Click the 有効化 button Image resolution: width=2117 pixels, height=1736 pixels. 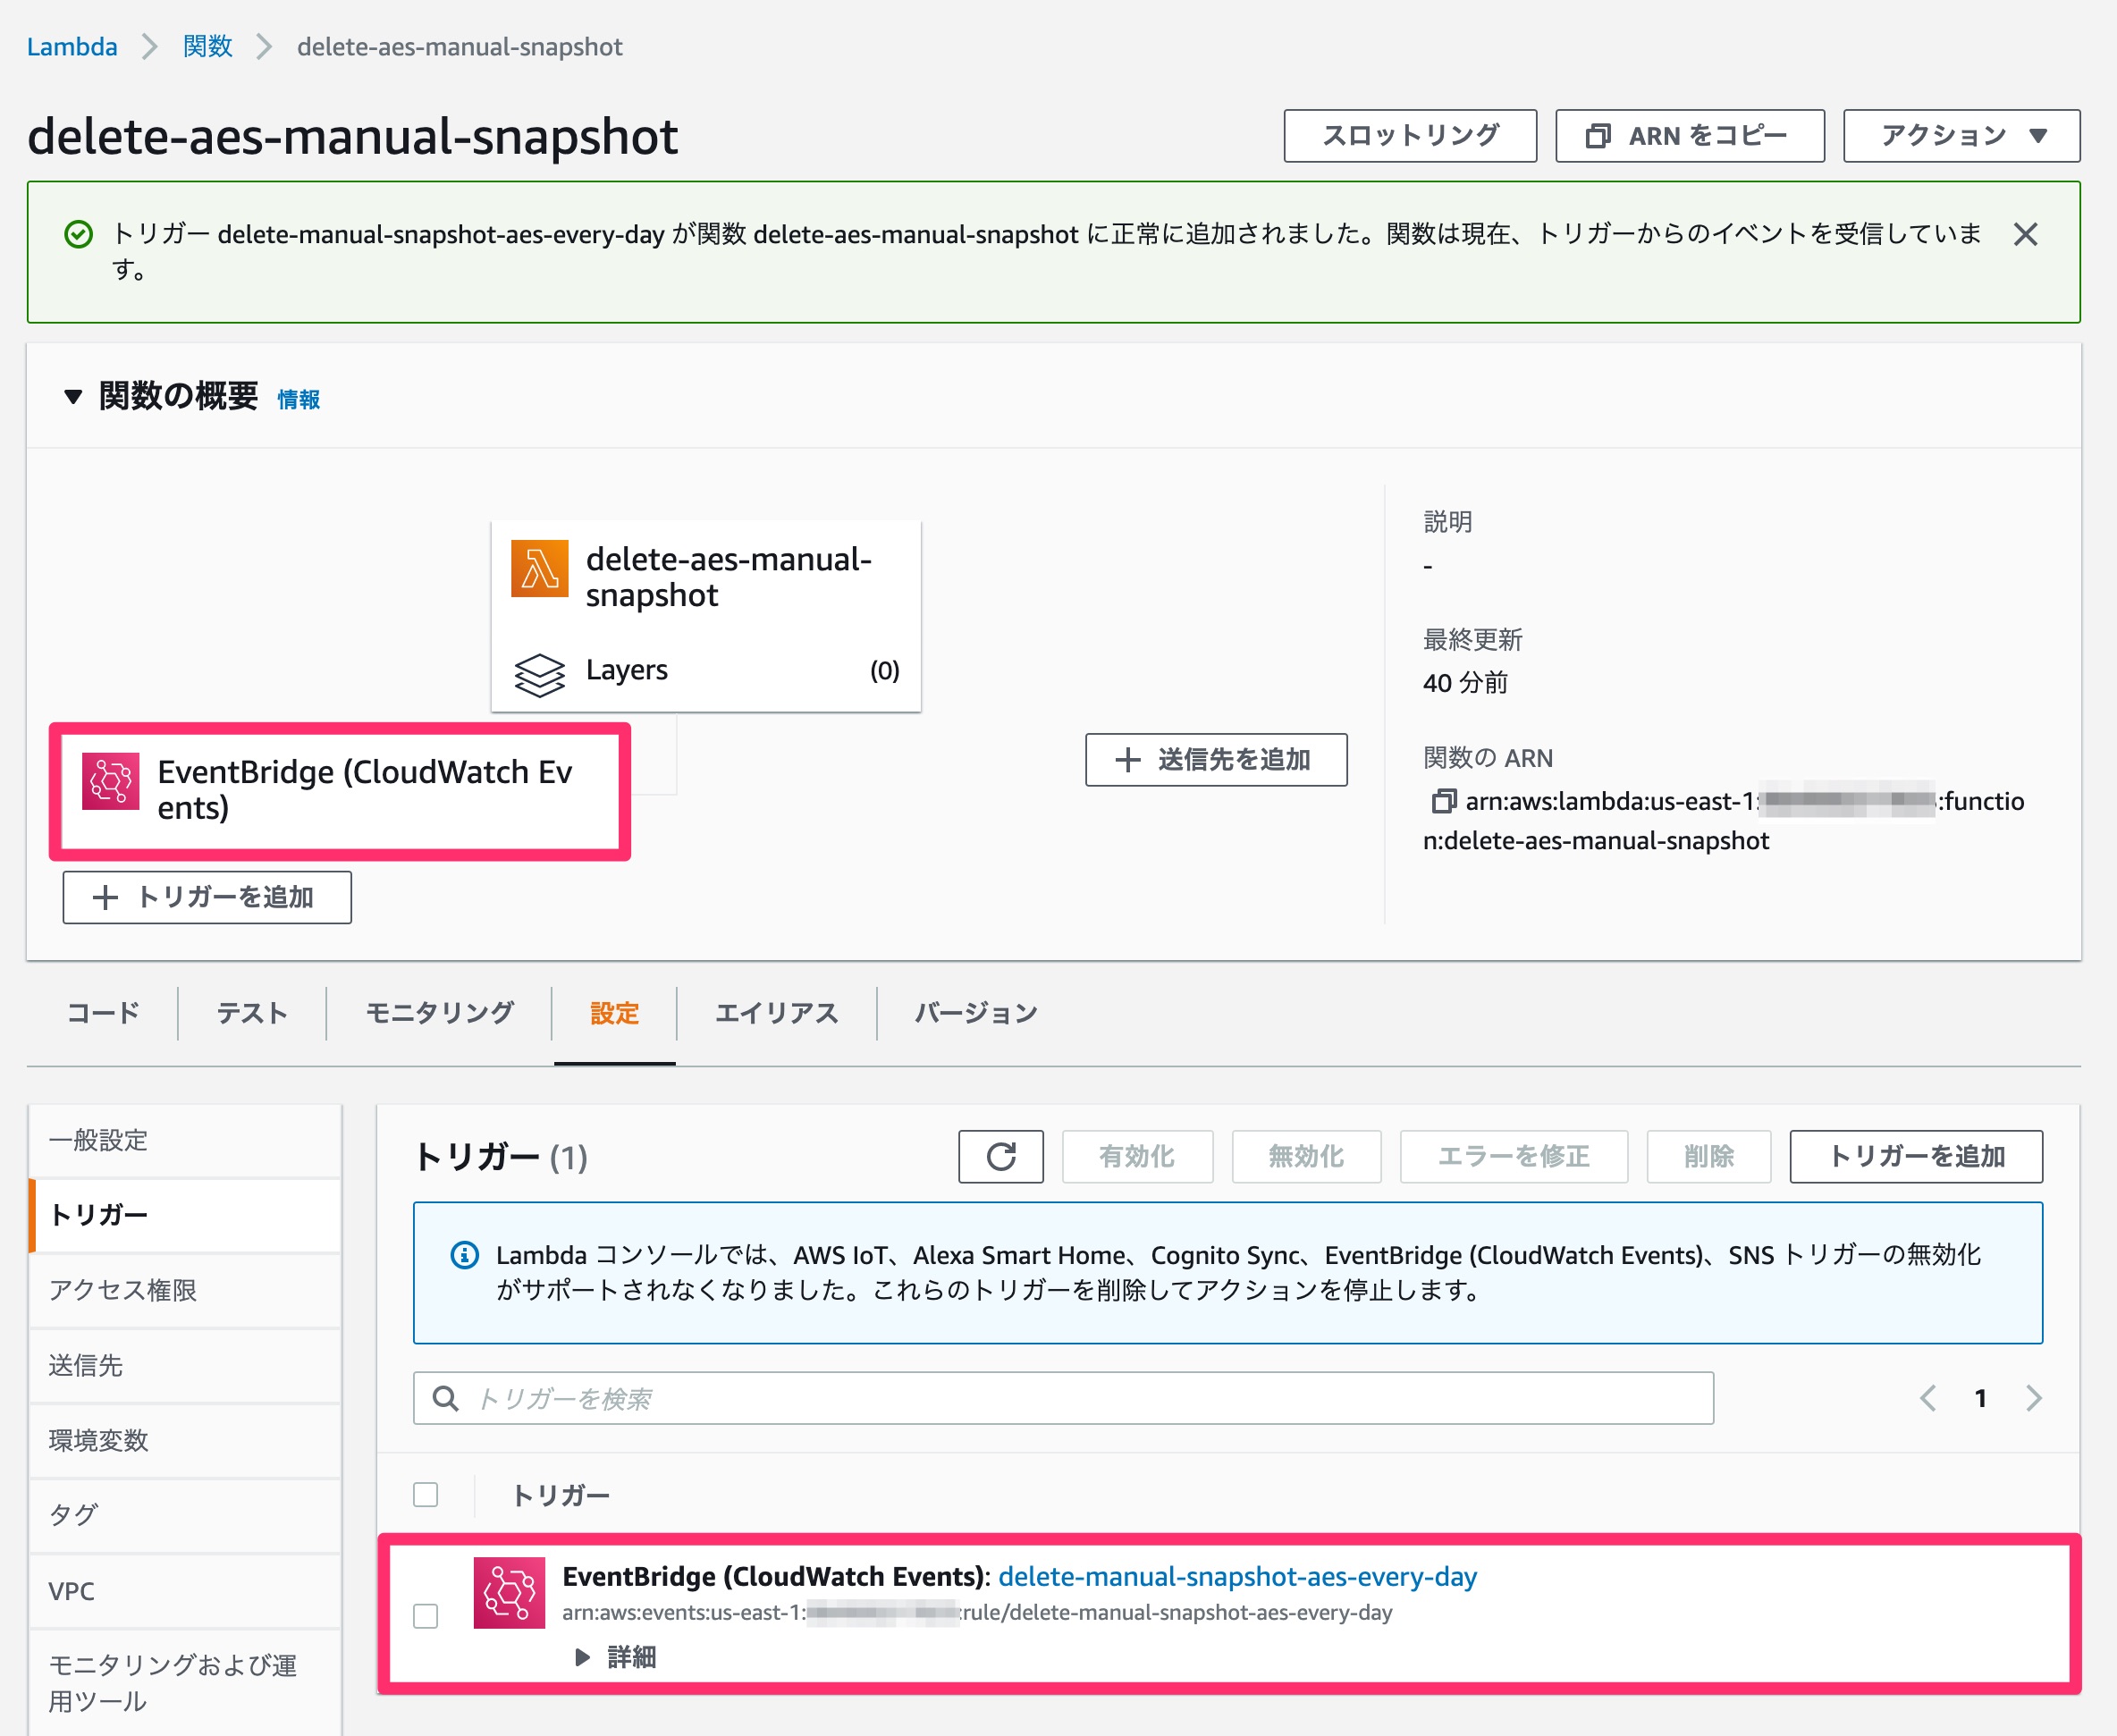(x=1137, y=1157)
